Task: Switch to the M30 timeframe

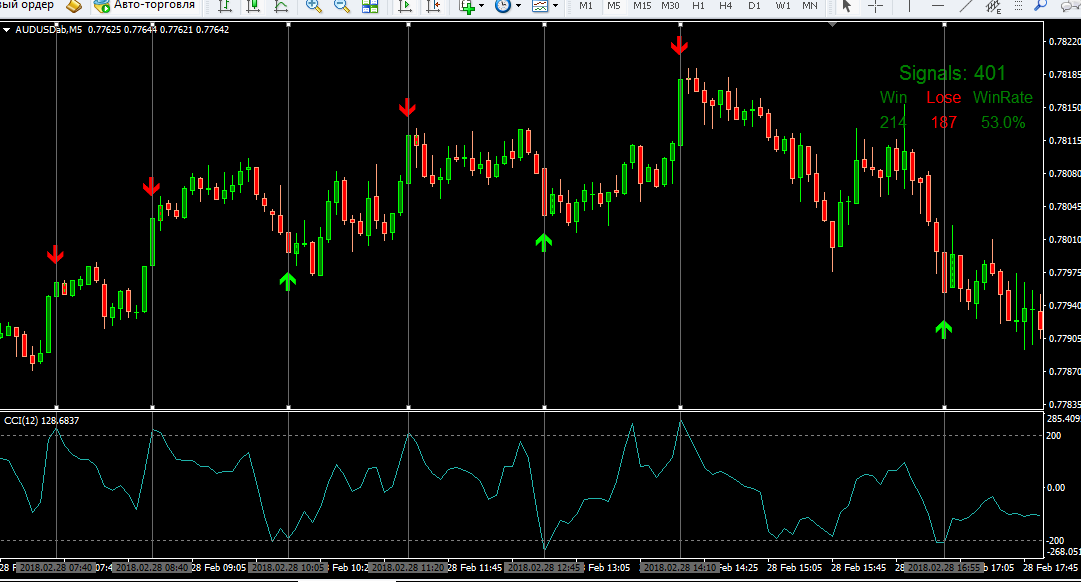Action: (670, 6)
